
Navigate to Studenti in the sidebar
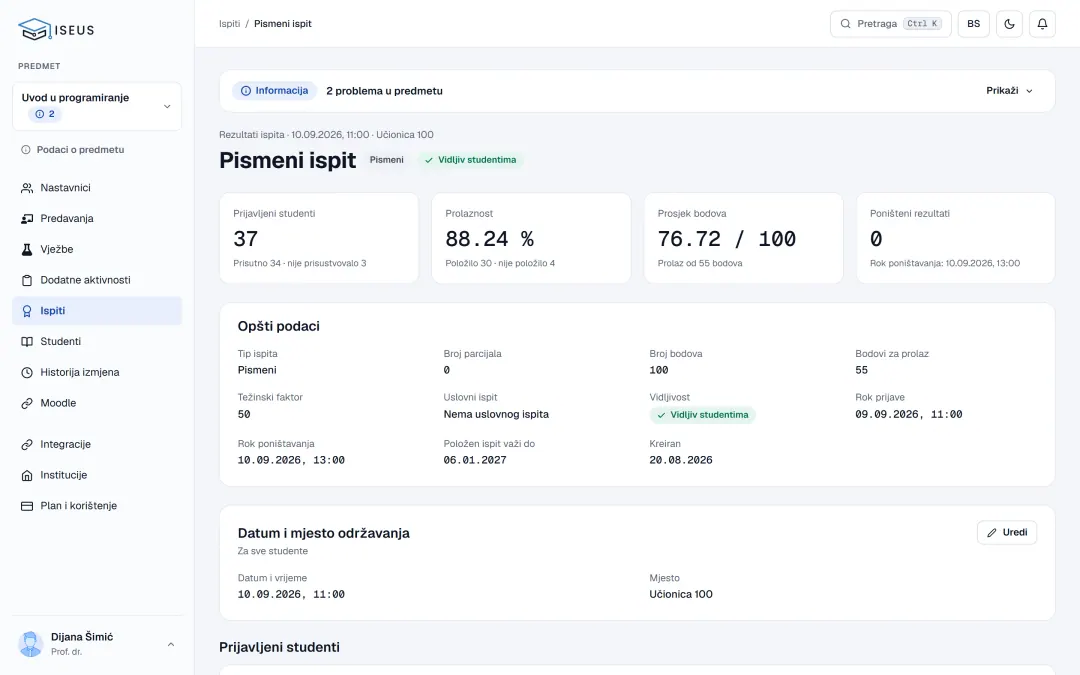click(x=97, y=342)
